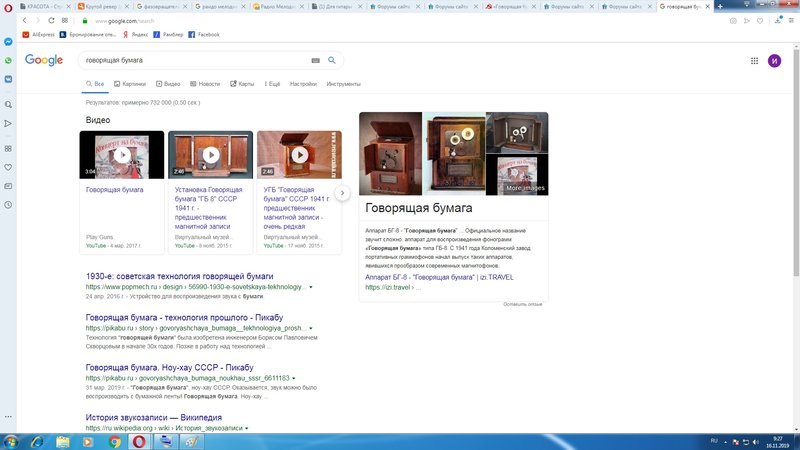
Task: Play video УГБ Говорящая бумага СССР 1941
Action: coord(299,155)
